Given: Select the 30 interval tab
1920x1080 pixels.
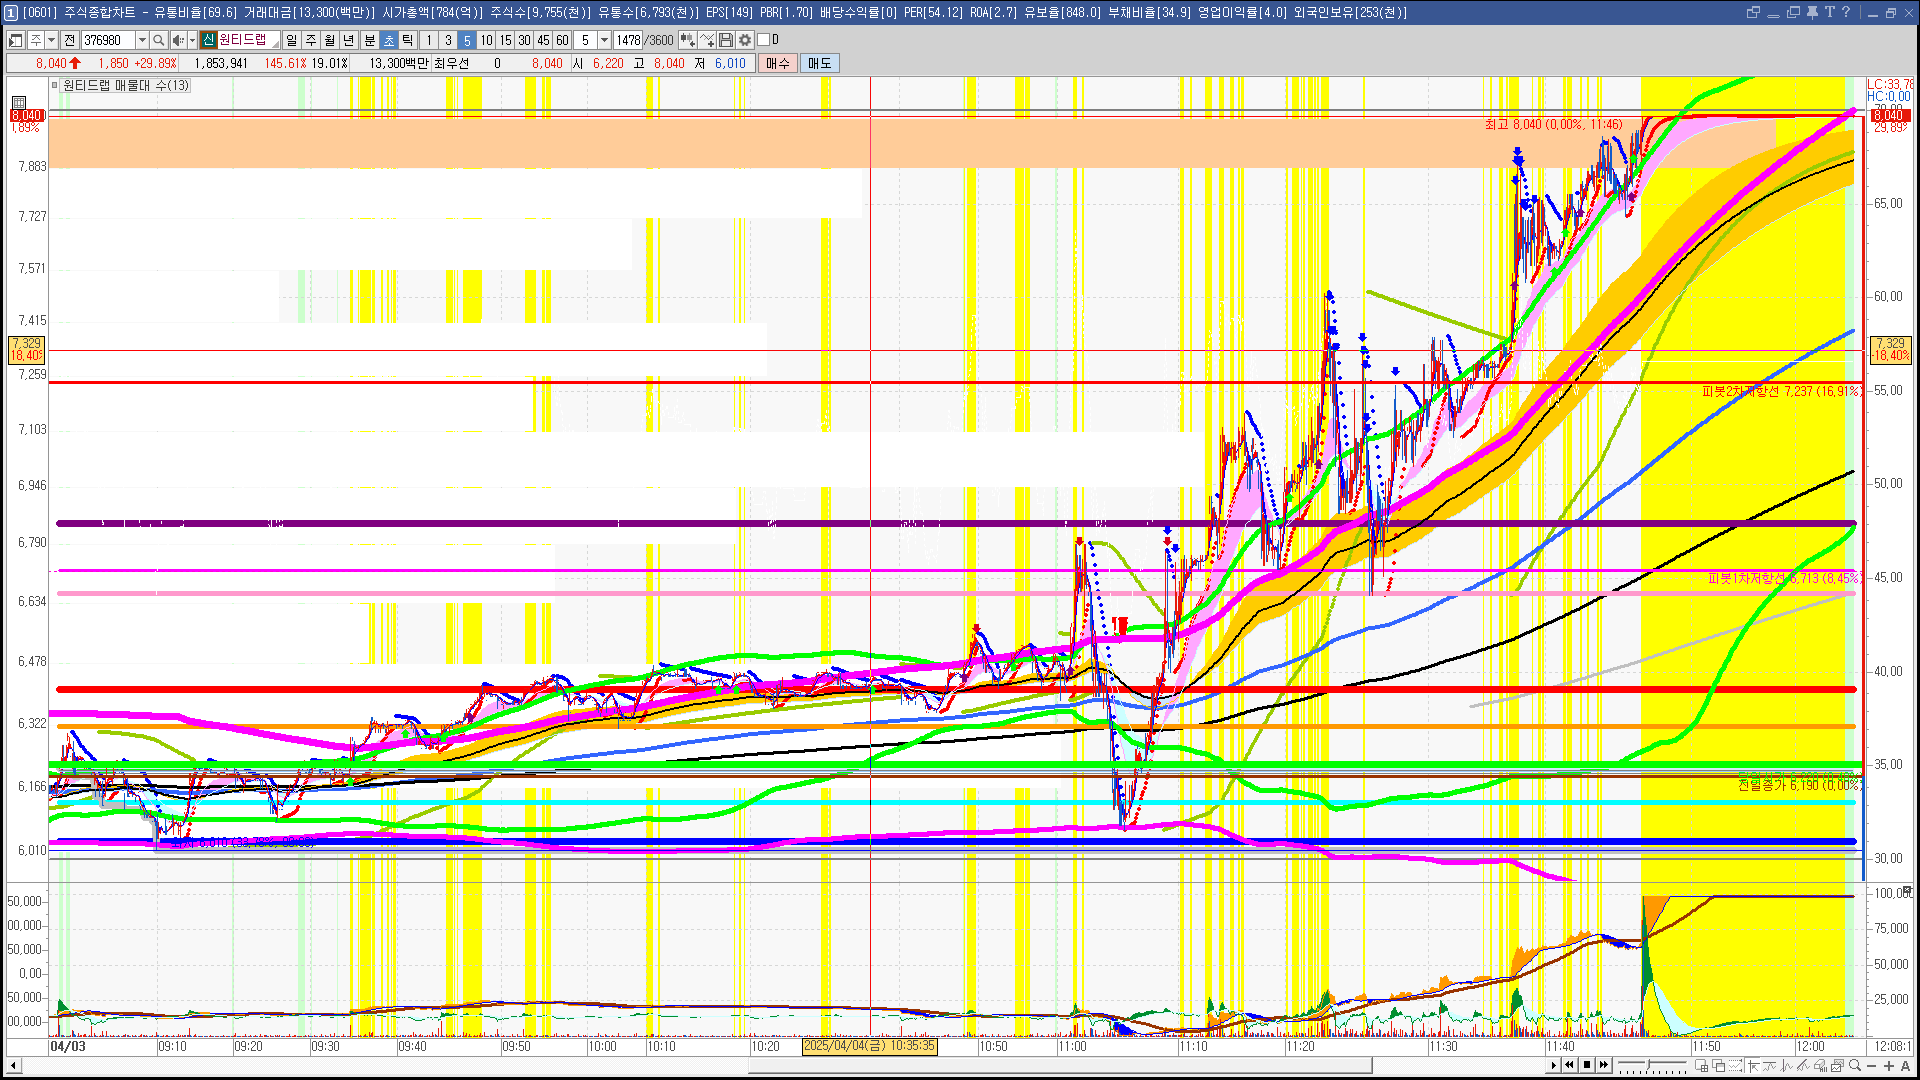Looking at the screenshot, I should 524,40.
